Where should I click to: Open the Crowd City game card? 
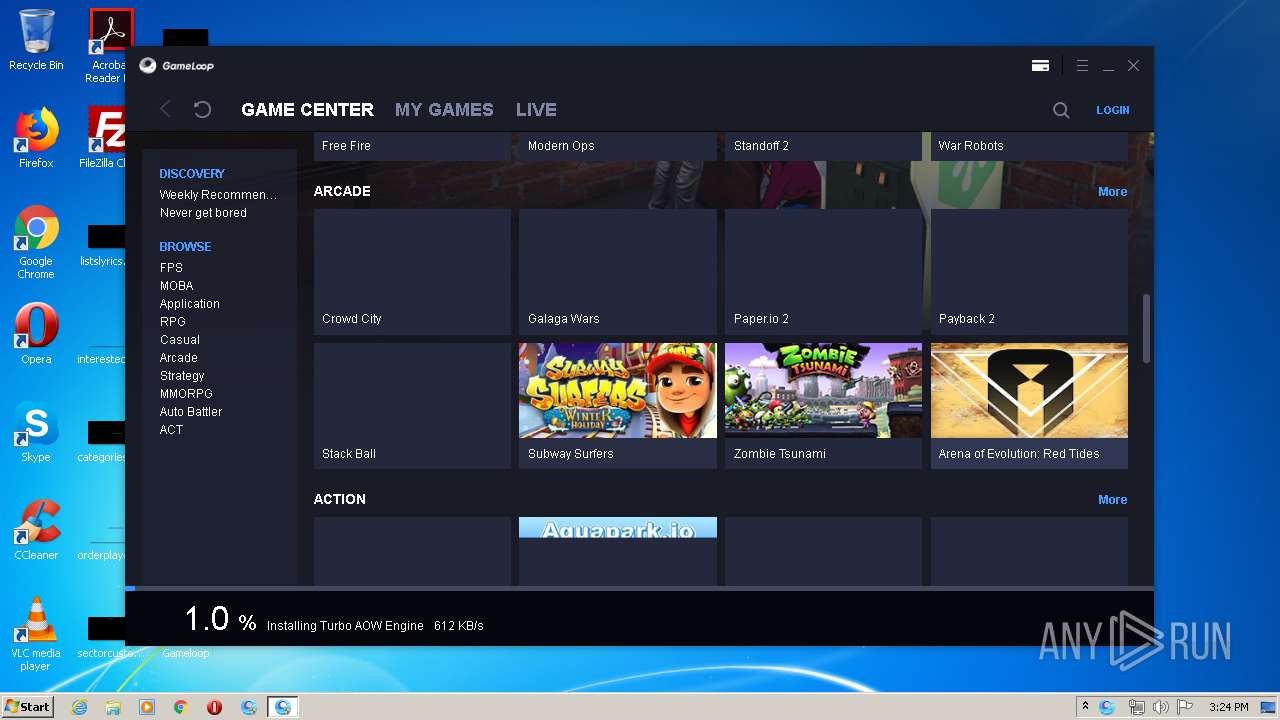[x=412, y=271]
